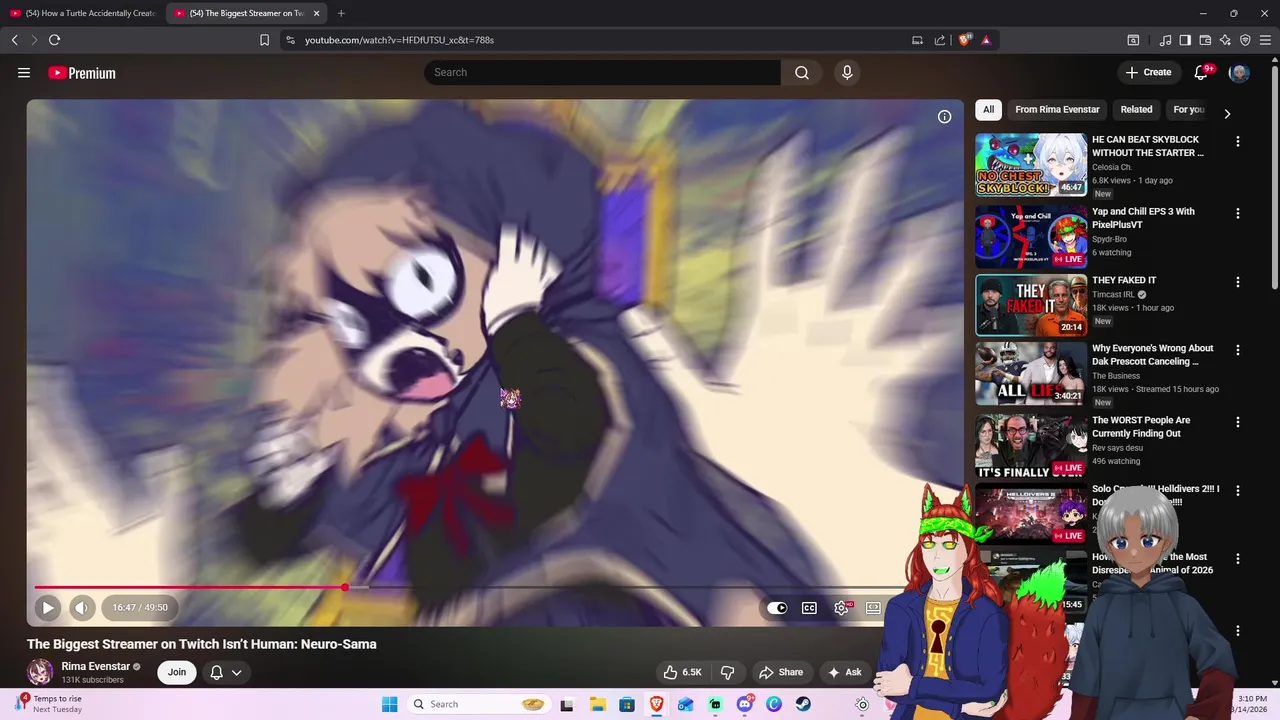
Task: Open the Ask AI button
Action: point(844,672)
